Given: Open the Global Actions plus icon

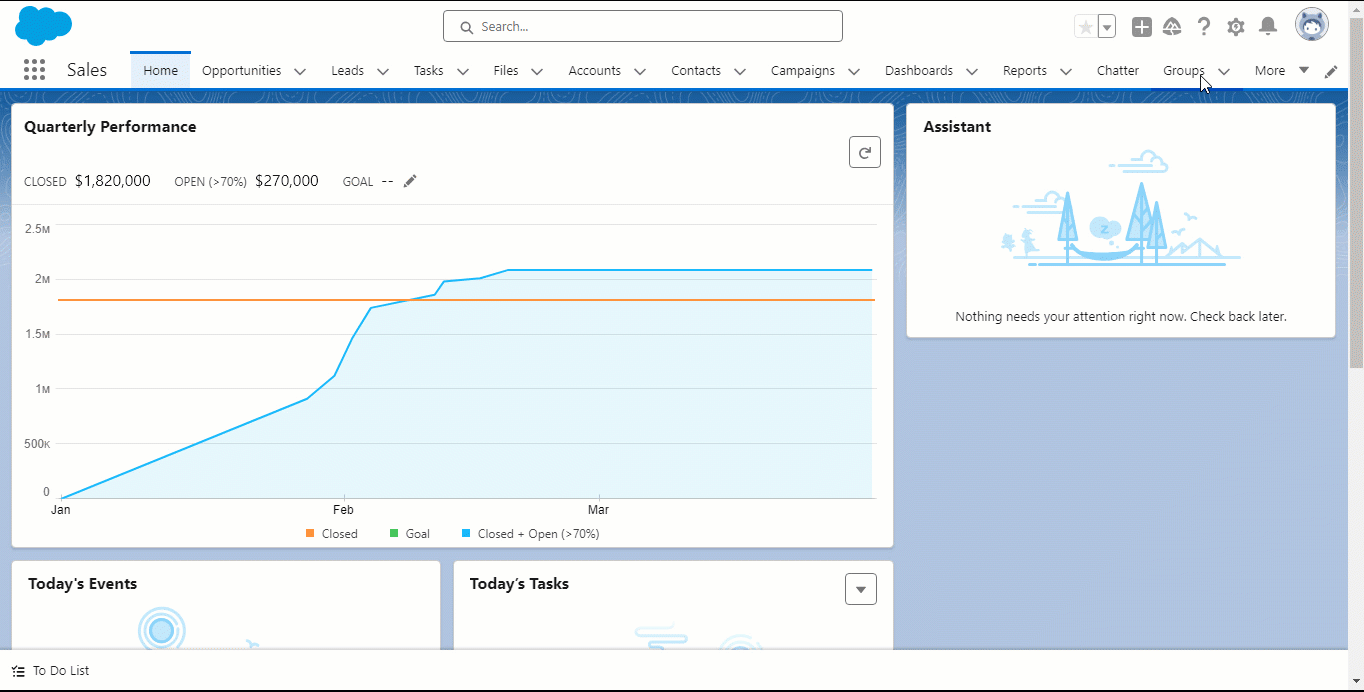Looking at the screenshot, I should (1142, 27).
